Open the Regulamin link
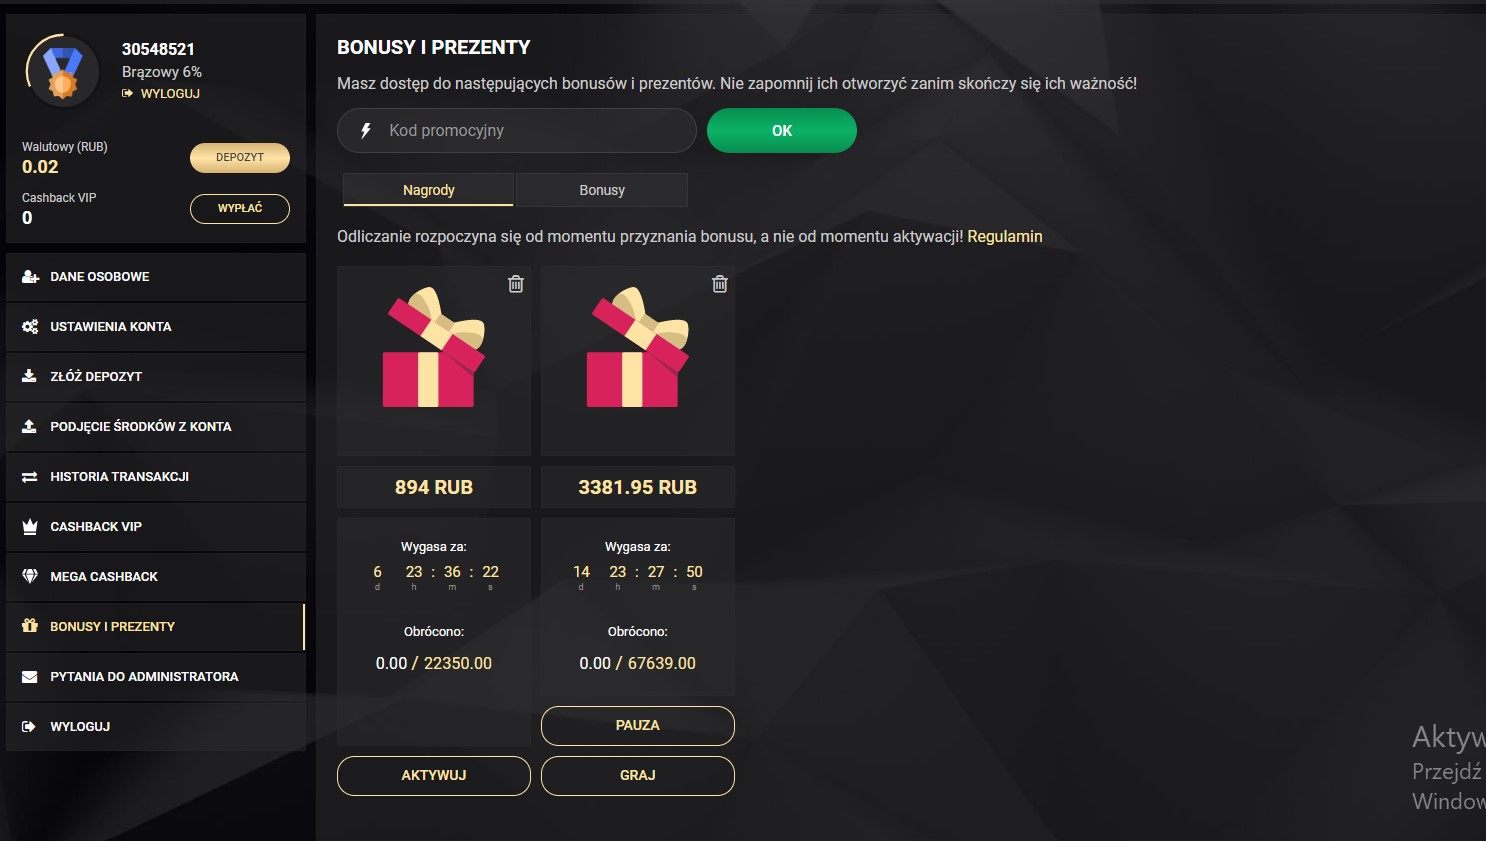This screenshot has width=1486, height=841. tap(1005, 237)
